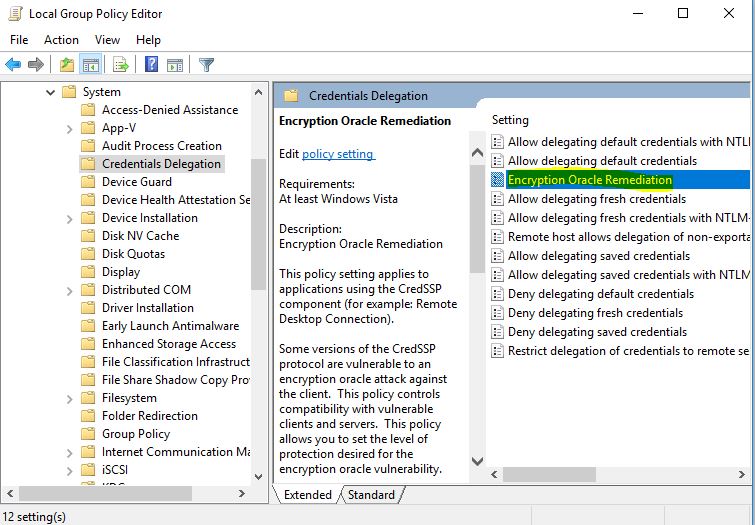Switch to the Standard tab
The height and width of the screenshot is (525, 755).
click(x=371, y=495)
